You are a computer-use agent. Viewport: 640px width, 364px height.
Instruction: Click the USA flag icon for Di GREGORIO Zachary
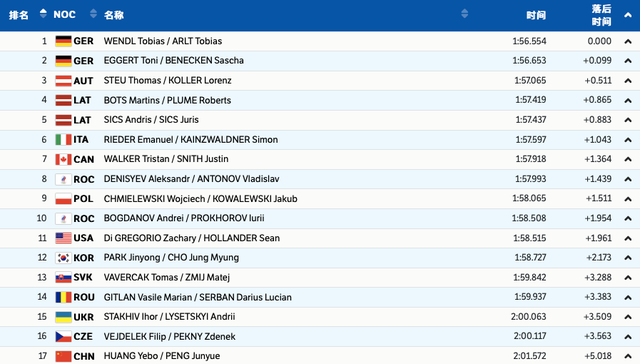pyautogui.click(x=63, y=238)
